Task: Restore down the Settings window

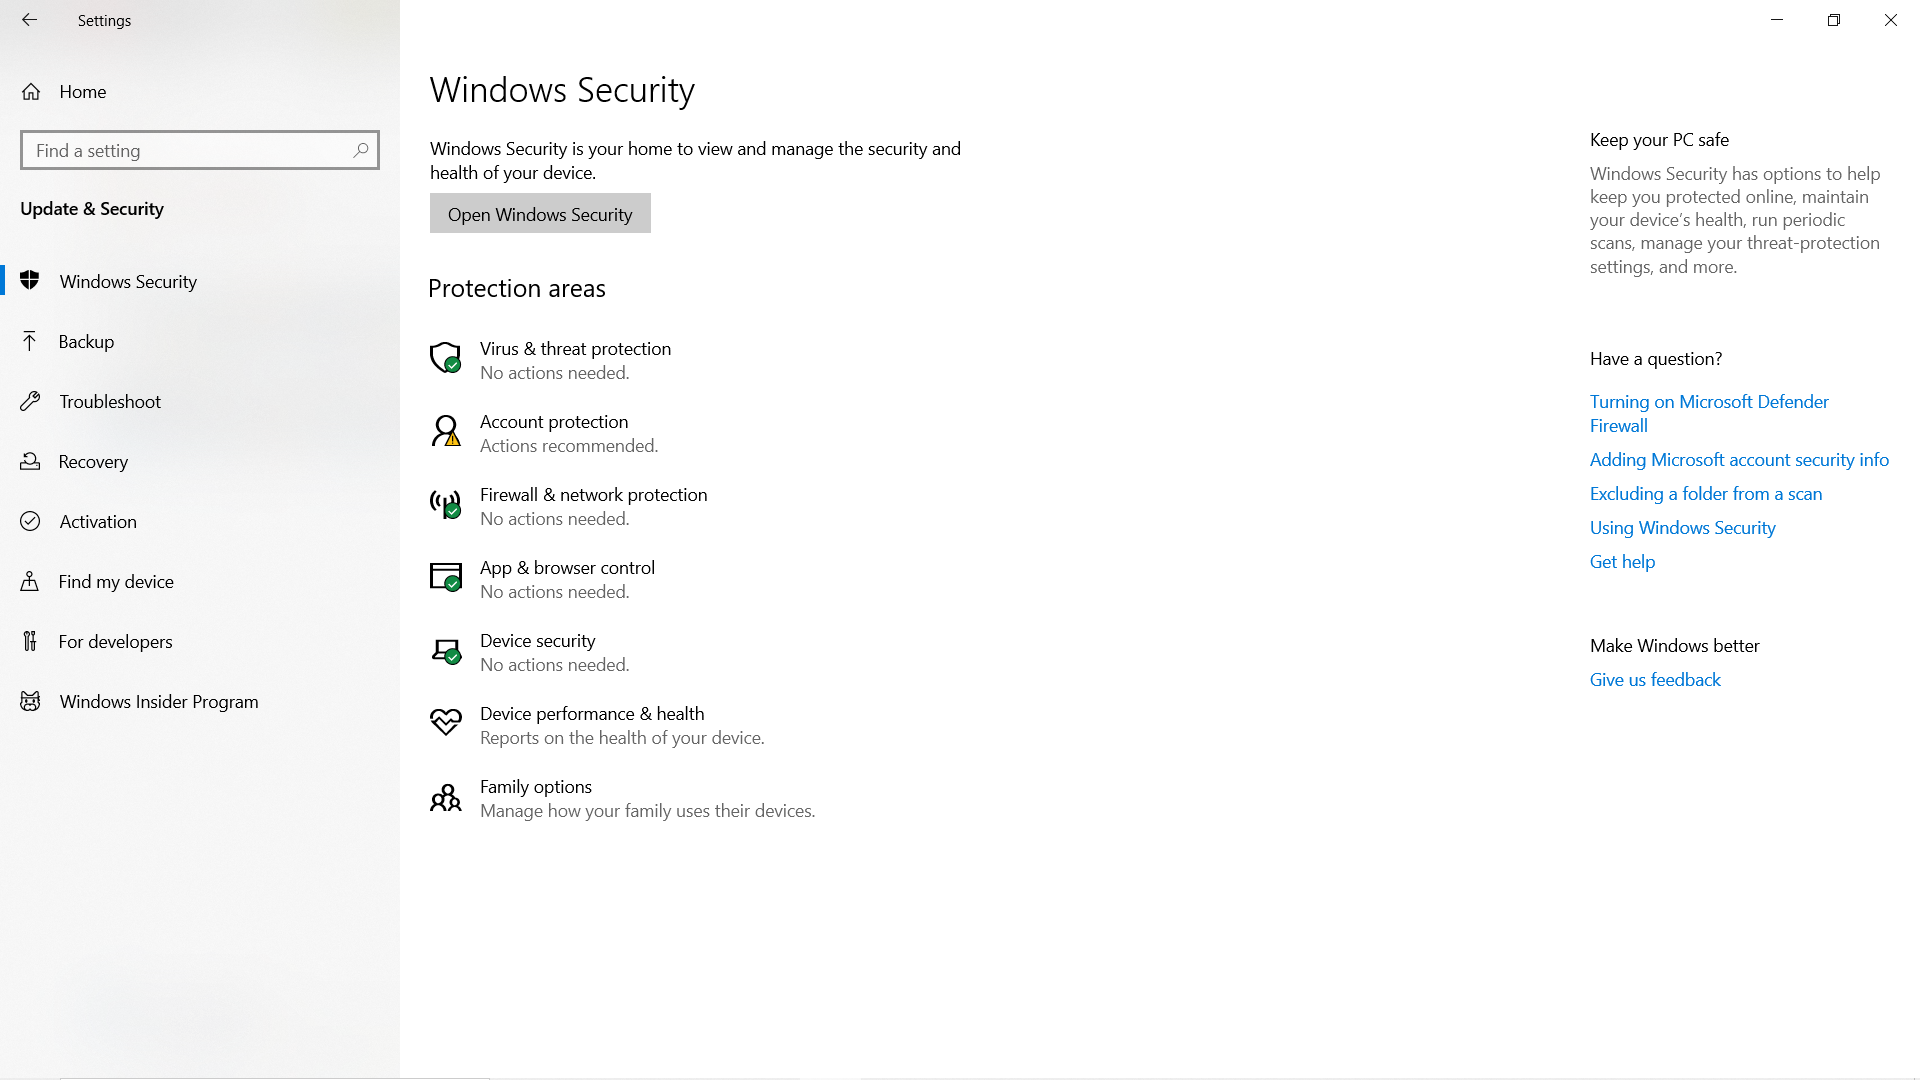Action: pyautogui.click(x=1834, y=20)
